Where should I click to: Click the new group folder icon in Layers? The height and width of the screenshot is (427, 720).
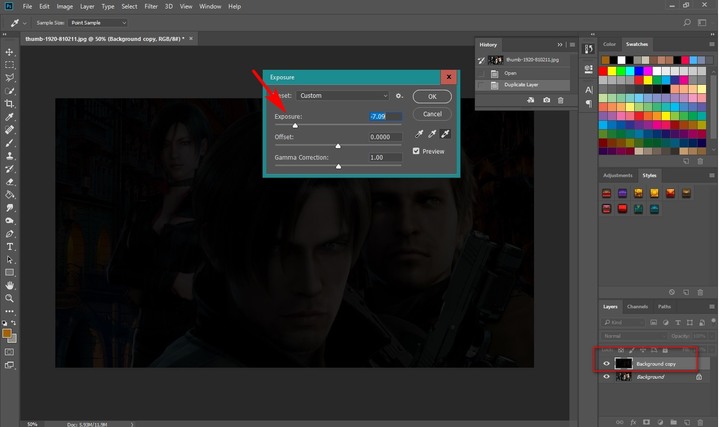click(673, 422)
